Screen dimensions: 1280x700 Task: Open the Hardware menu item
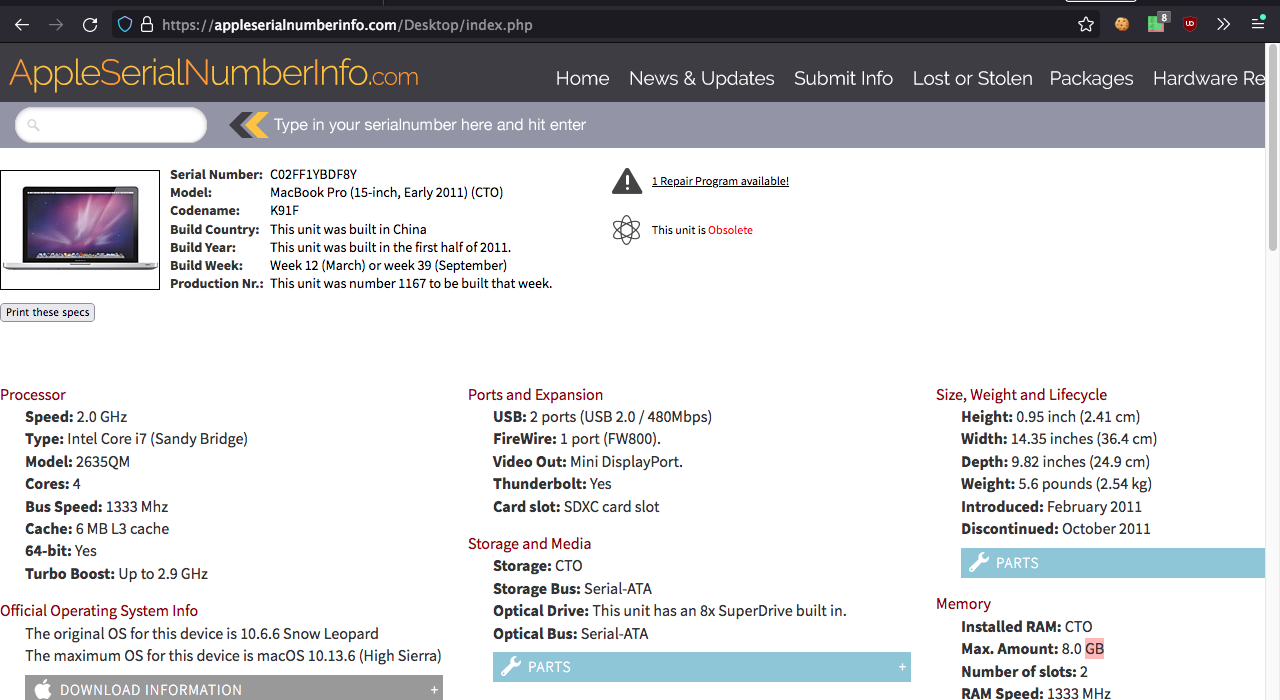click(x=1208, y=78)
